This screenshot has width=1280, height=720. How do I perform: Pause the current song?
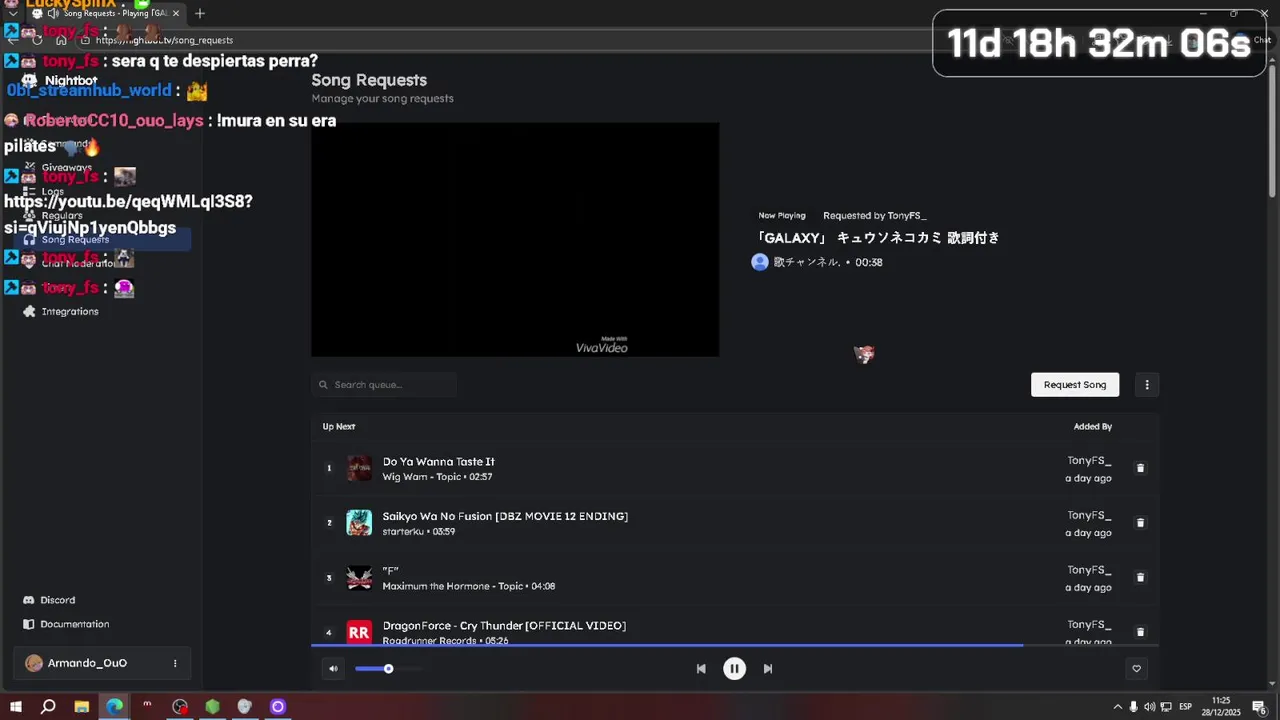[x=734, y=669]
